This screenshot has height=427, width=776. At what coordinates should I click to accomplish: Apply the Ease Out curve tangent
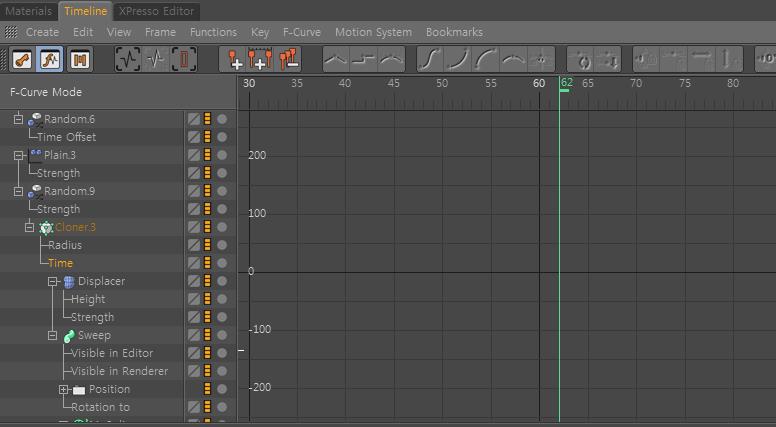click(x=485, y=60)
